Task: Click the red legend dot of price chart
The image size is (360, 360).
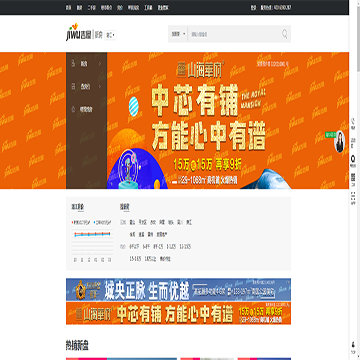Action: pyautogui.click(x=73, y=222)
